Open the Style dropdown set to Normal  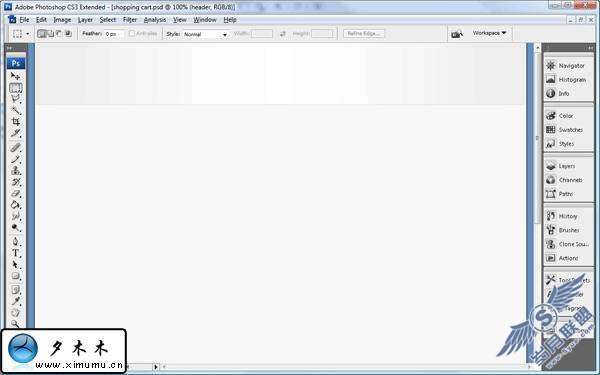tap(205, 34)
